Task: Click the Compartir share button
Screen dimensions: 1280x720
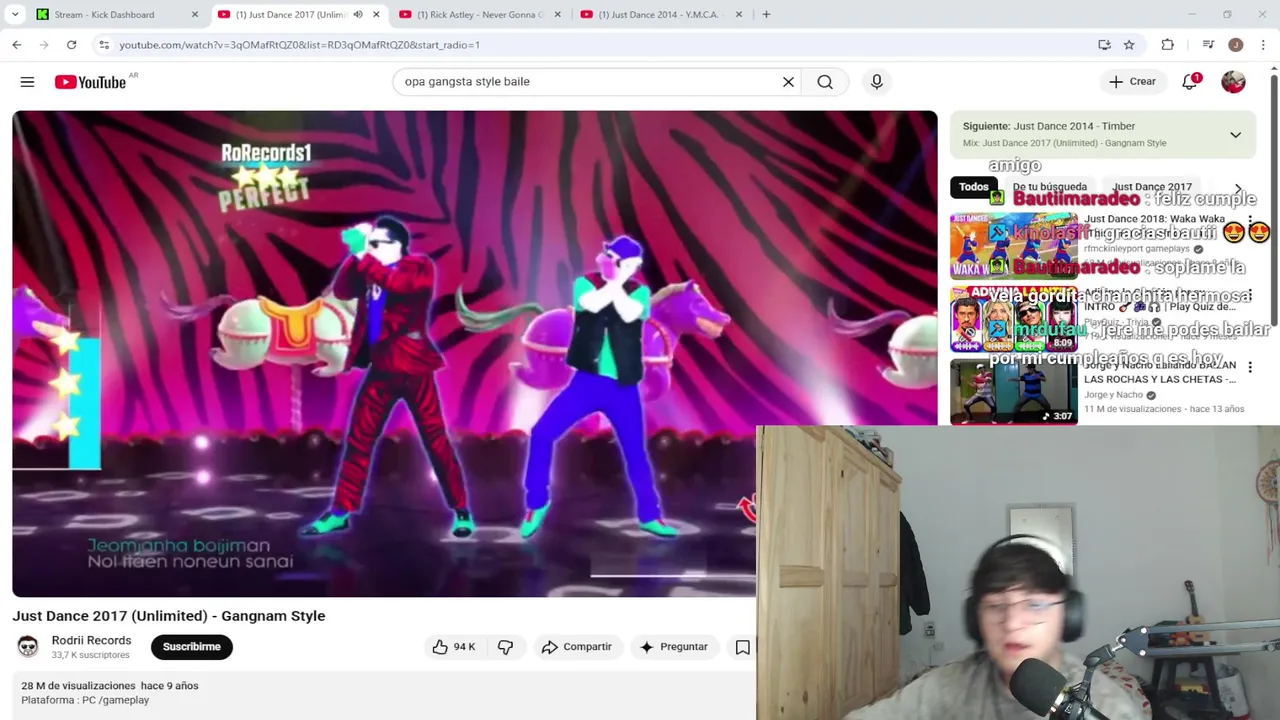Action: click(577, 647)
